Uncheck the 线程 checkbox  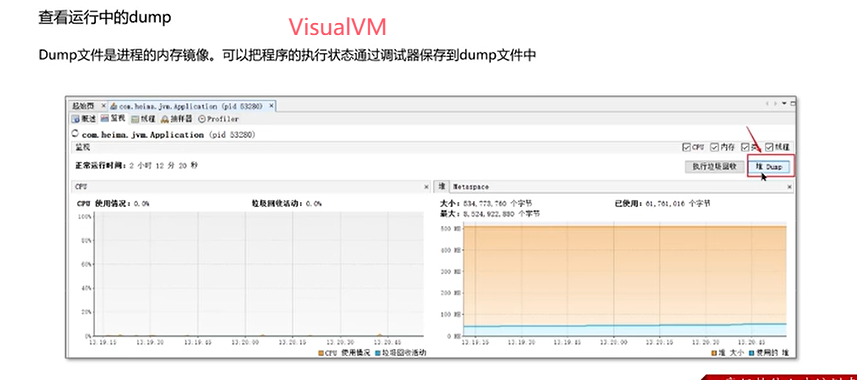(x=769, y=147)
